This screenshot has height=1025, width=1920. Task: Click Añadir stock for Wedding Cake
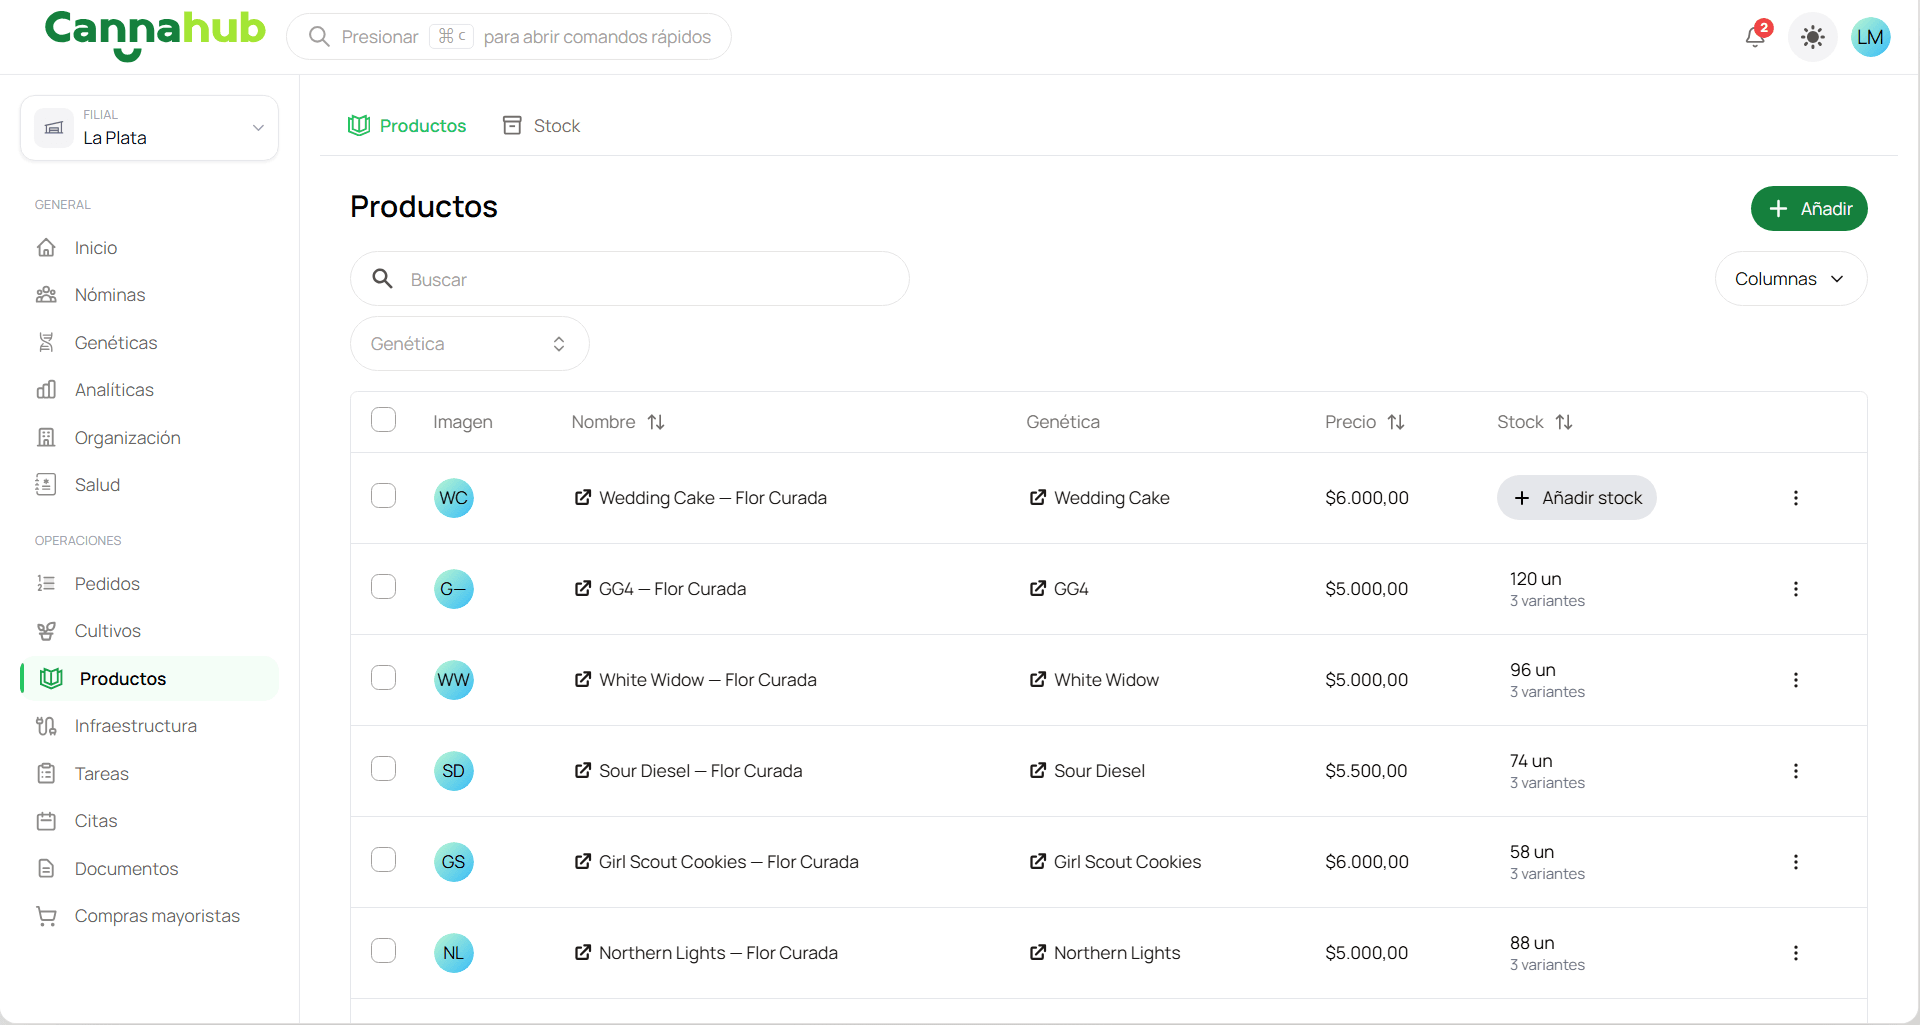[x=1576, y=498]
